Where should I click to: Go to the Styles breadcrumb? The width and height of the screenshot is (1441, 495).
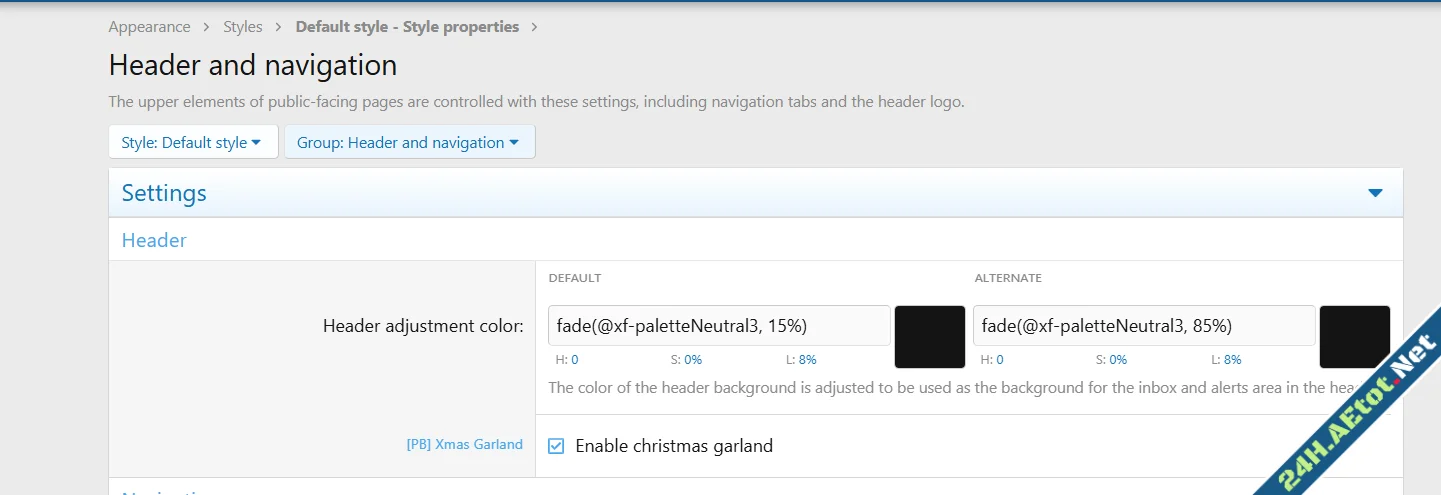point(243,27)
